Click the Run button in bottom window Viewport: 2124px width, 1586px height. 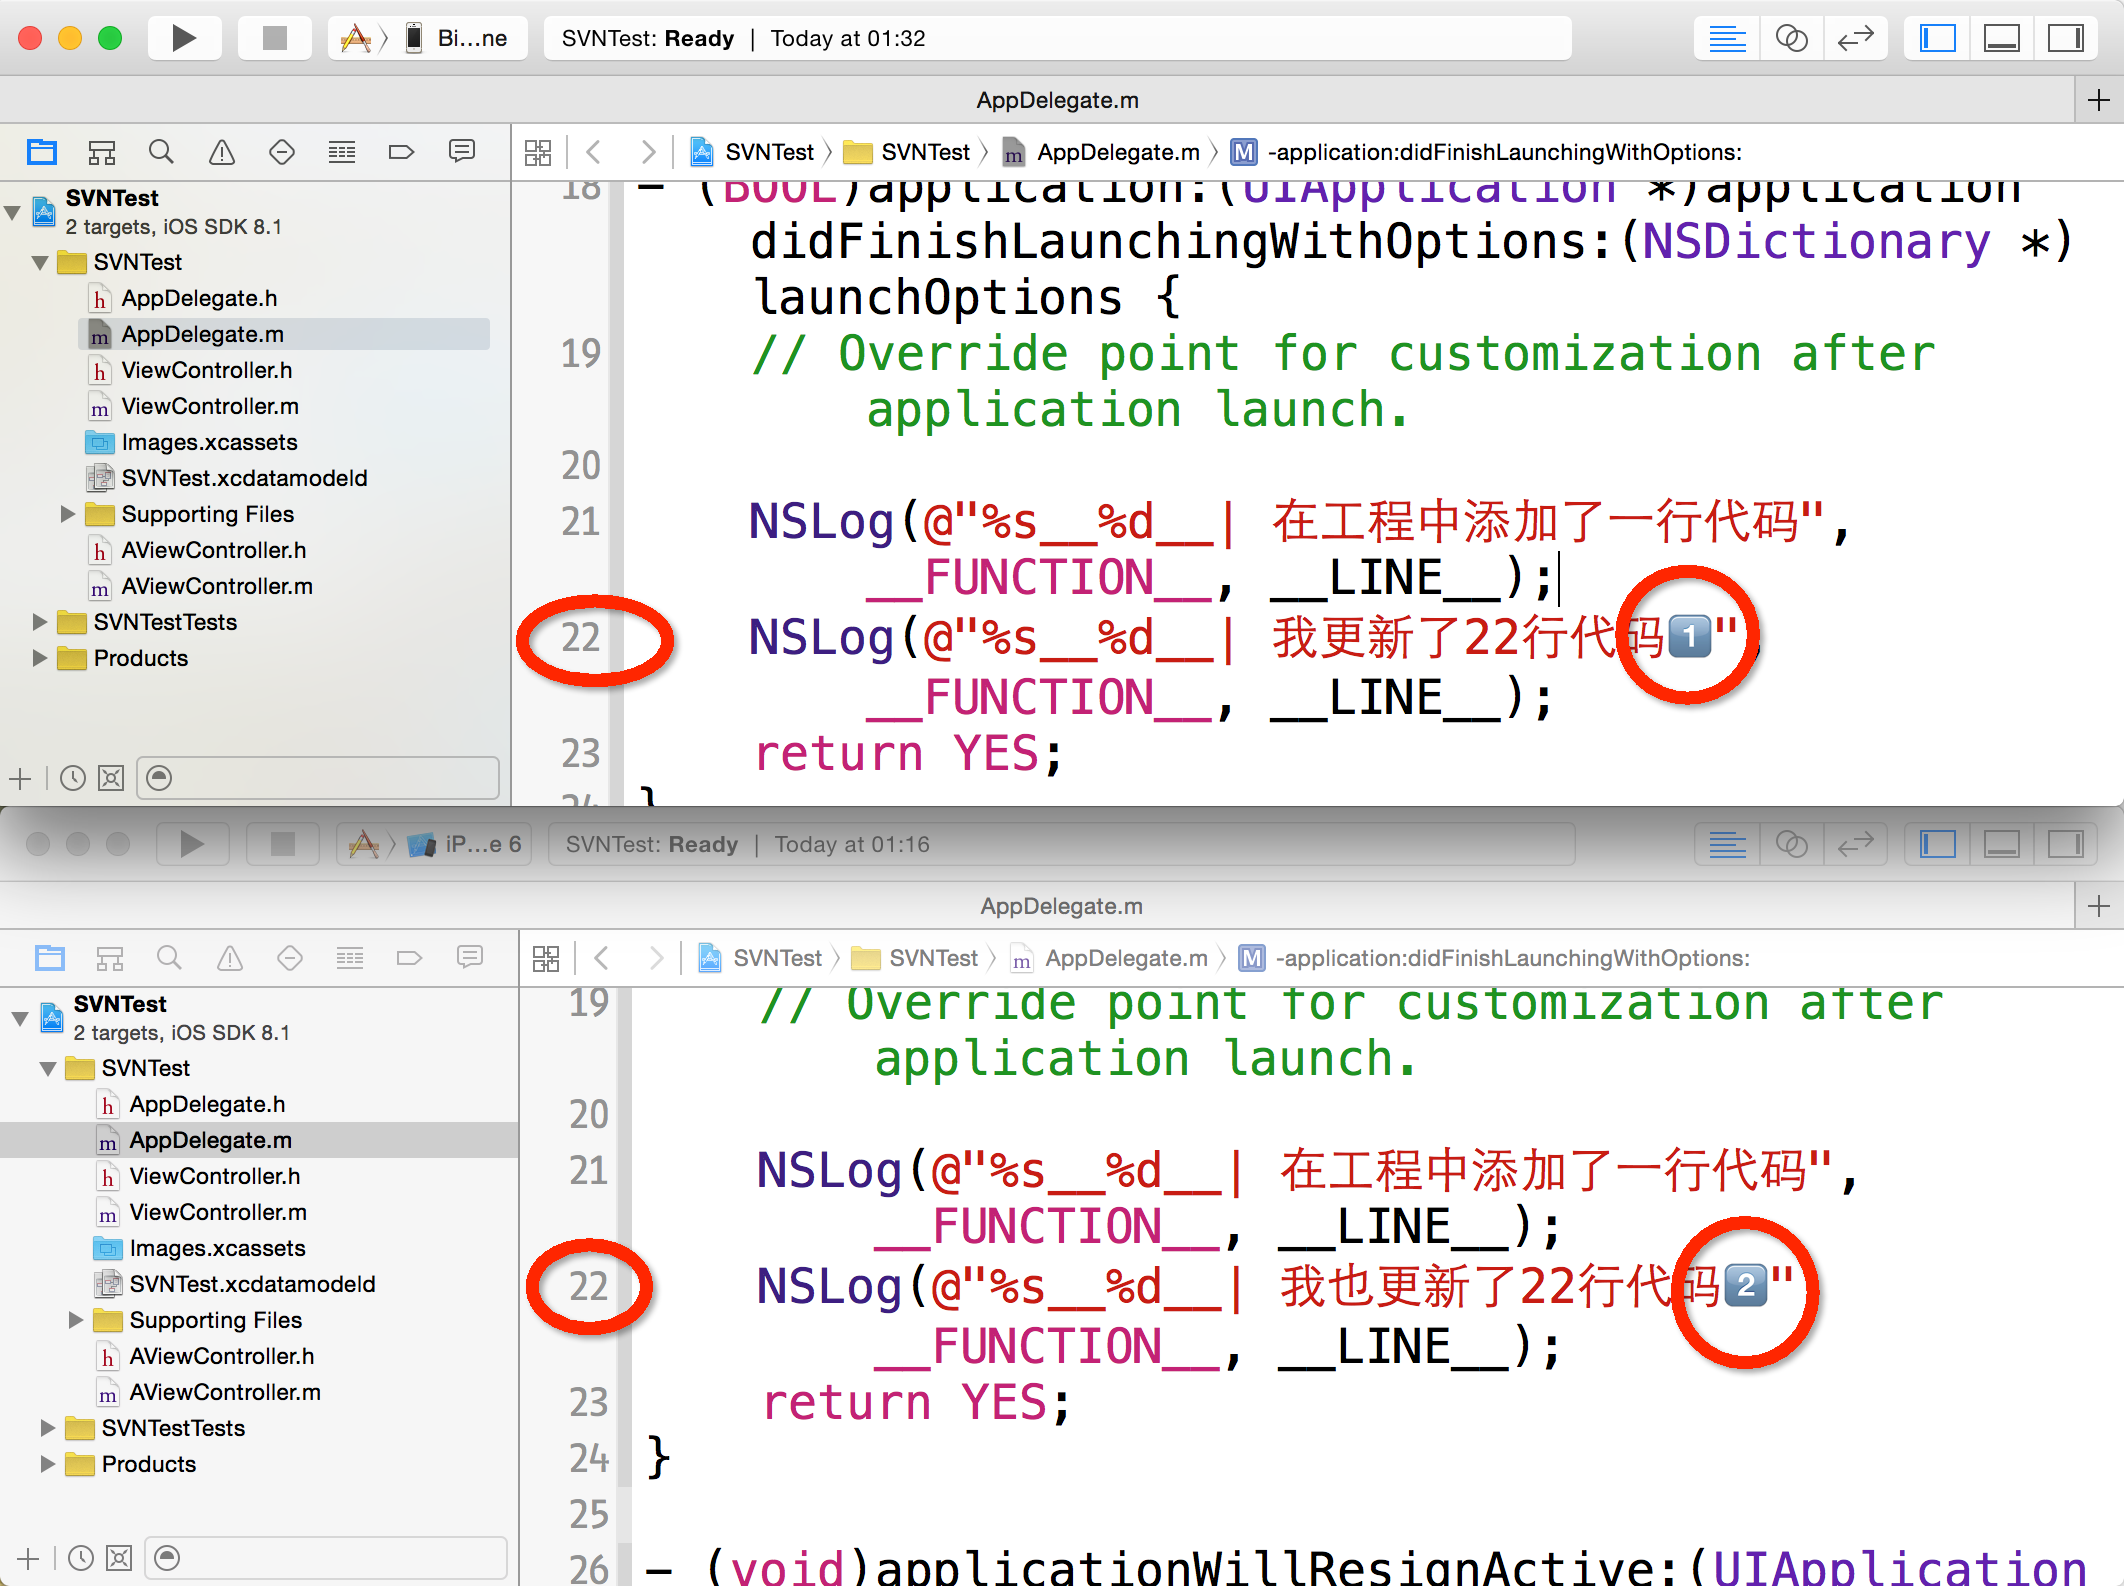[x=192, y=844]
